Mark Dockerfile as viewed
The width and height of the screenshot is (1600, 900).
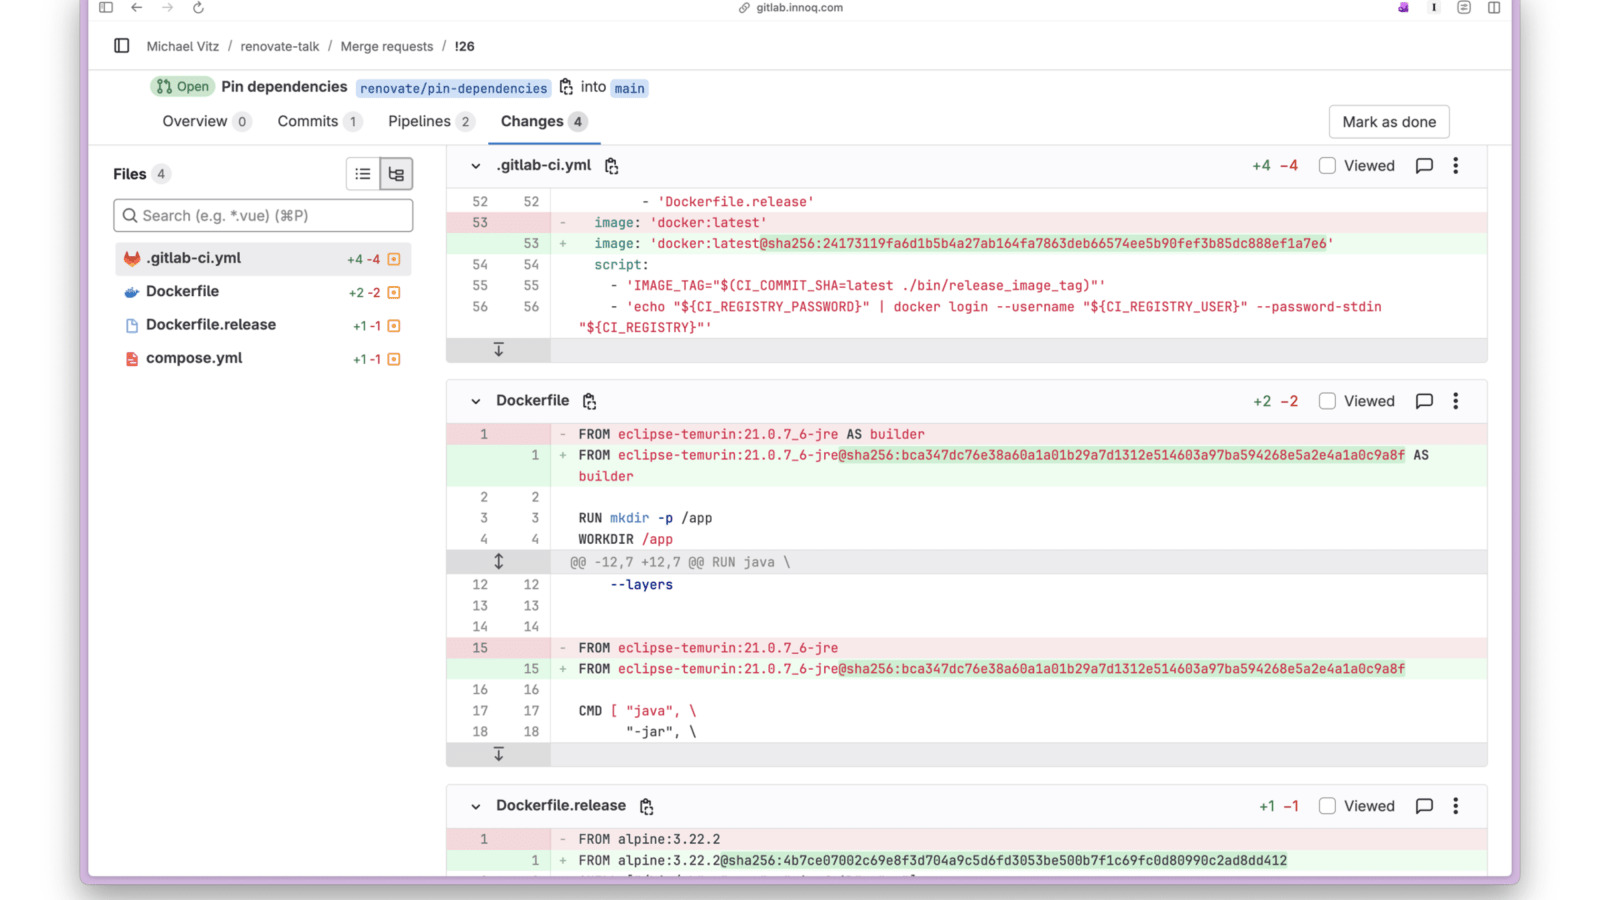[x=1327, y=401]
